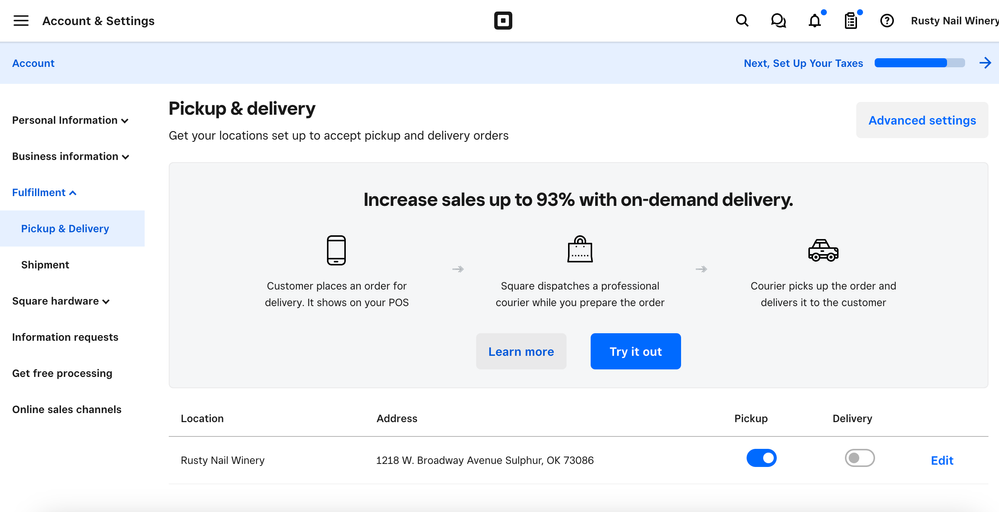Open the messages chat bubble icon
Viewport: 999px width, 512px height.
coord(778,21)
